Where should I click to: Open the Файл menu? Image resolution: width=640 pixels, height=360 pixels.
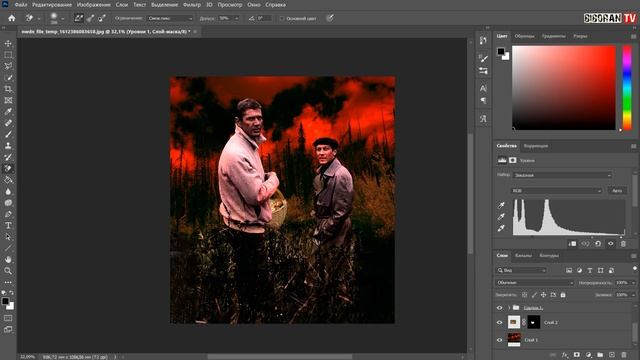(x=21, y=5)
